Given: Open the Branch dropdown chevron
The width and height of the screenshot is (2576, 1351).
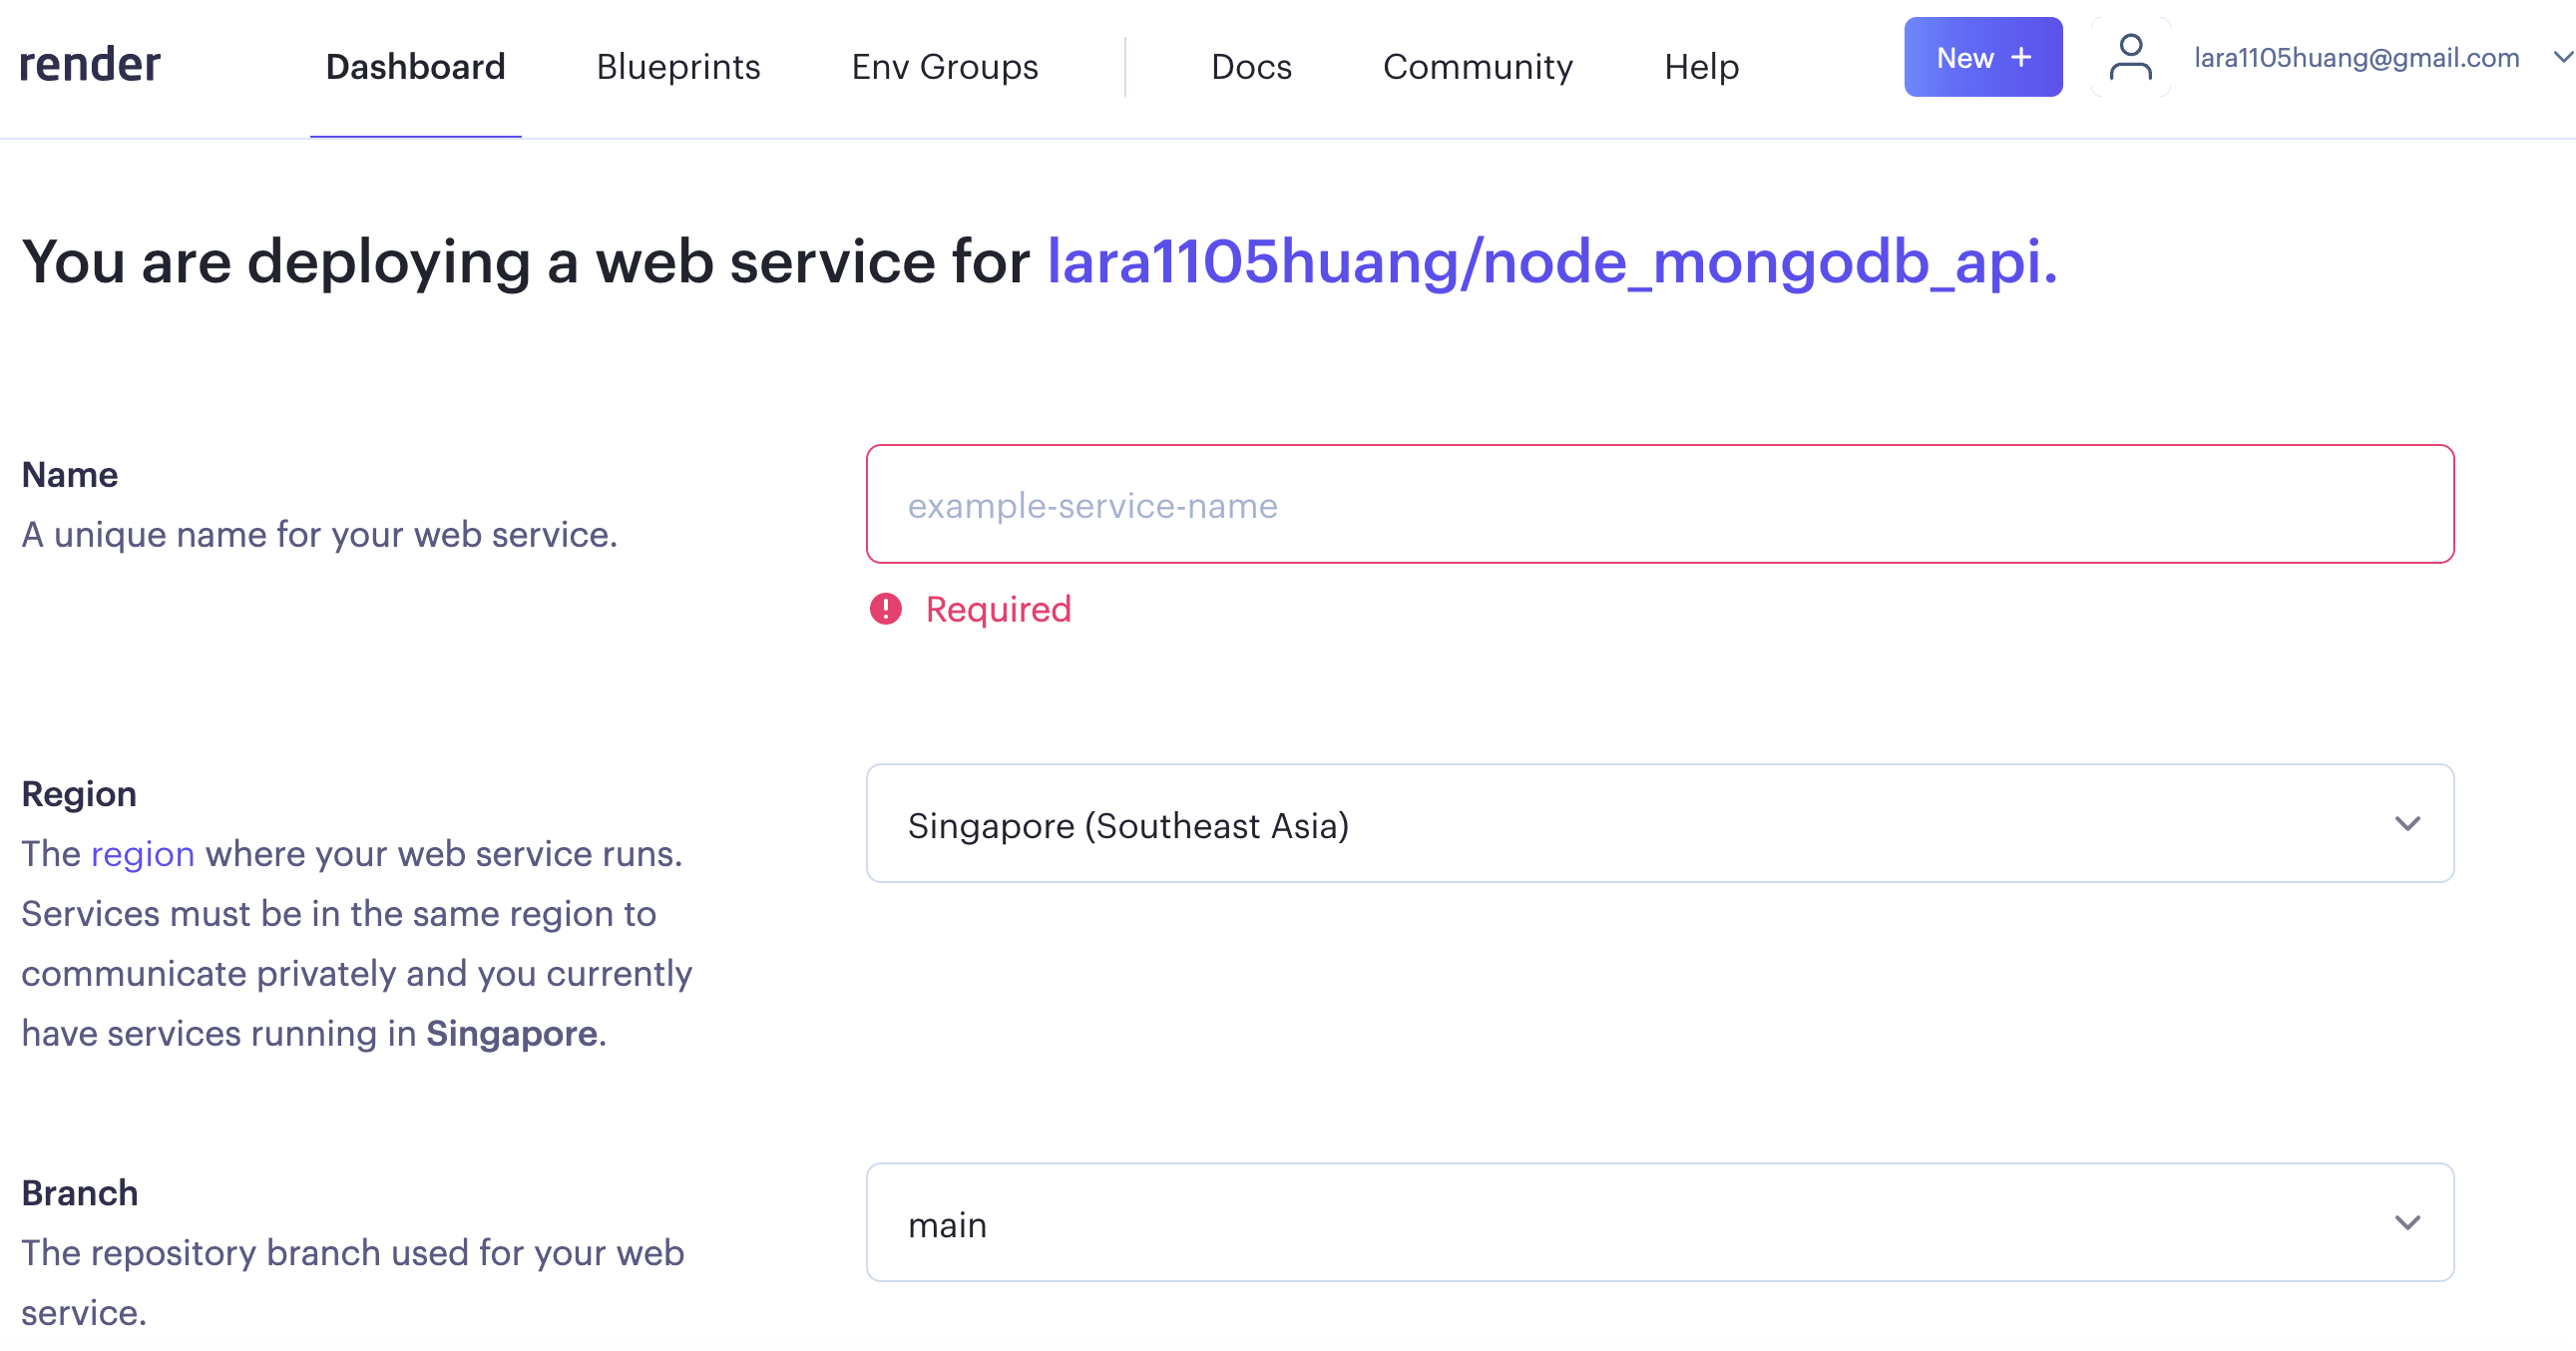Looking at the screenshot, I should point(2406,1222).
